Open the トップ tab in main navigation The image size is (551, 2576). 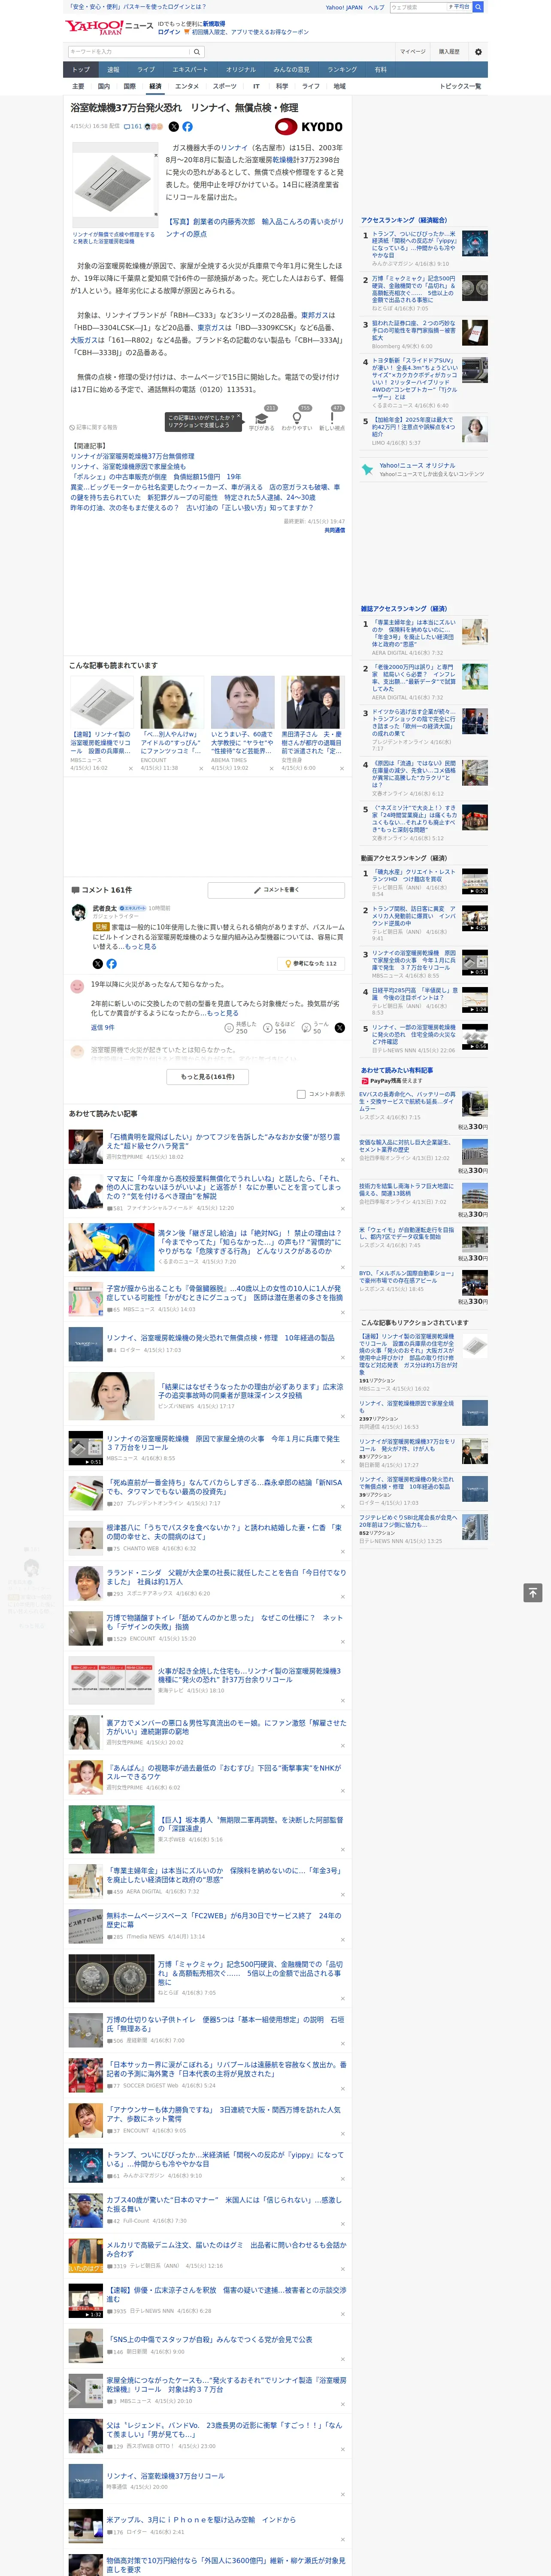[81, 70]
